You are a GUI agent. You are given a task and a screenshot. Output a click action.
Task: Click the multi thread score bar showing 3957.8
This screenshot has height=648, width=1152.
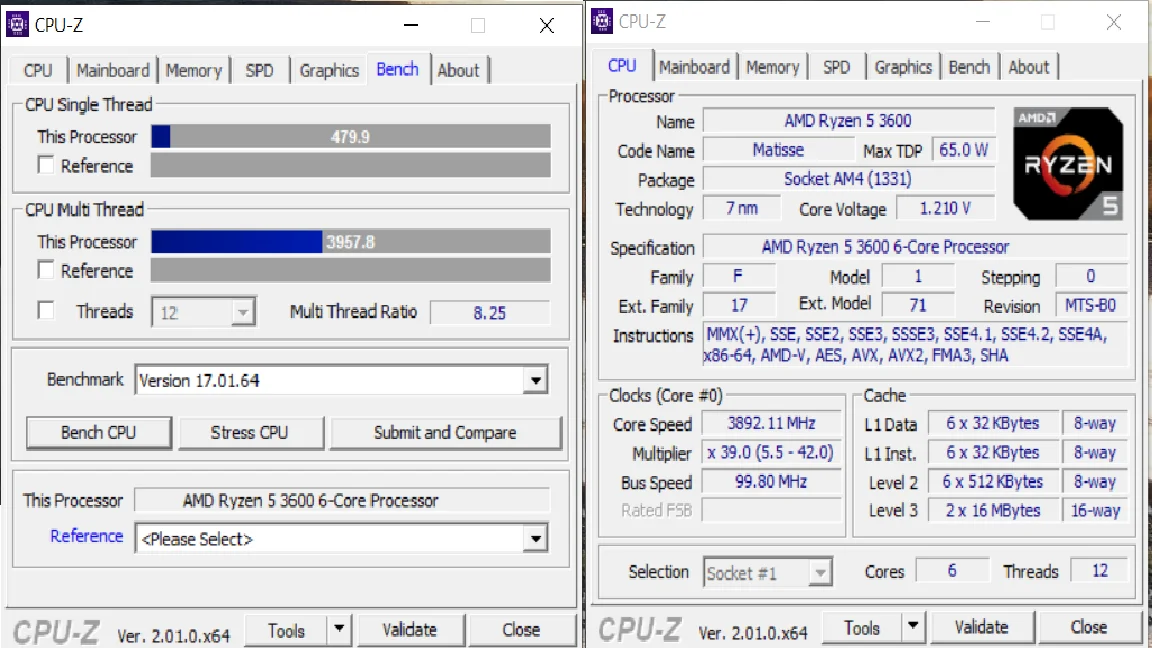coord(350,242)
